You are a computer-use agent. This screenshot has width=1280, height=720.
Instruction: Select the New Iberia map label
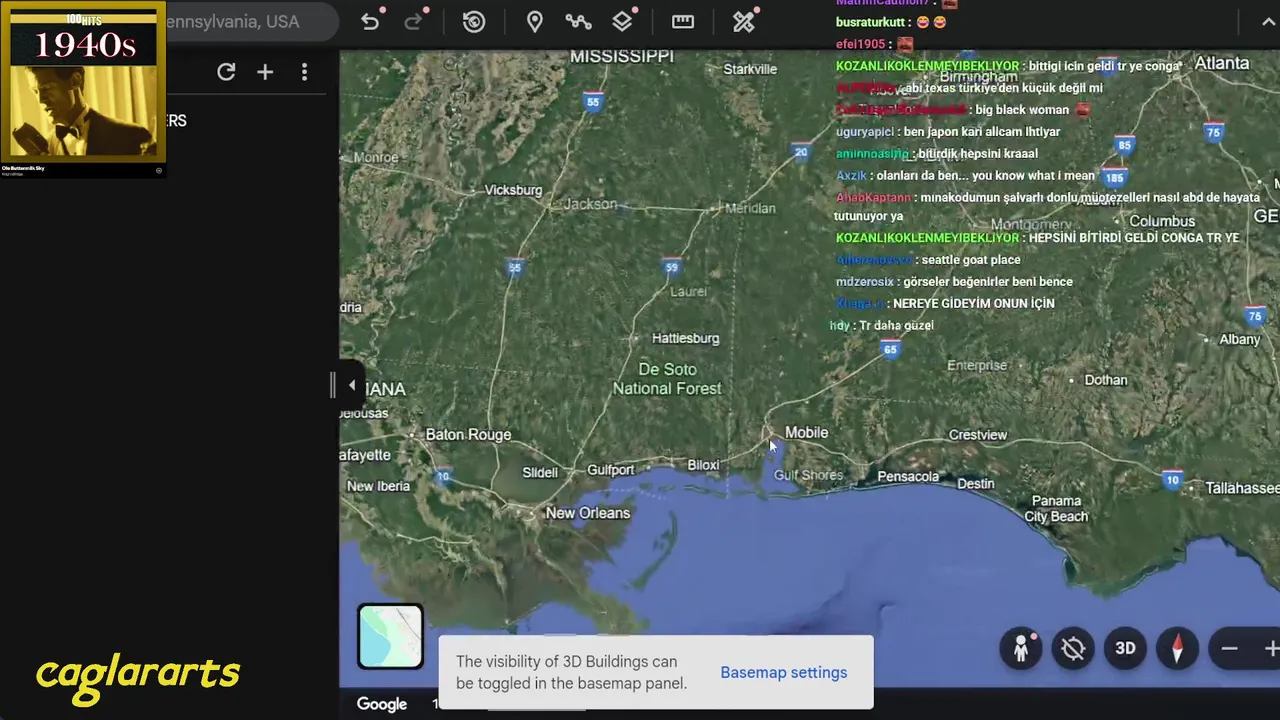(x=378, y=486)
